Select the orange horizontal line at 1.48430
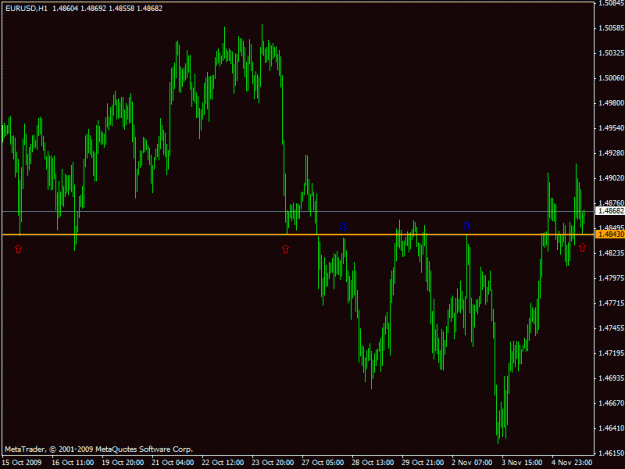 (298, 235)
